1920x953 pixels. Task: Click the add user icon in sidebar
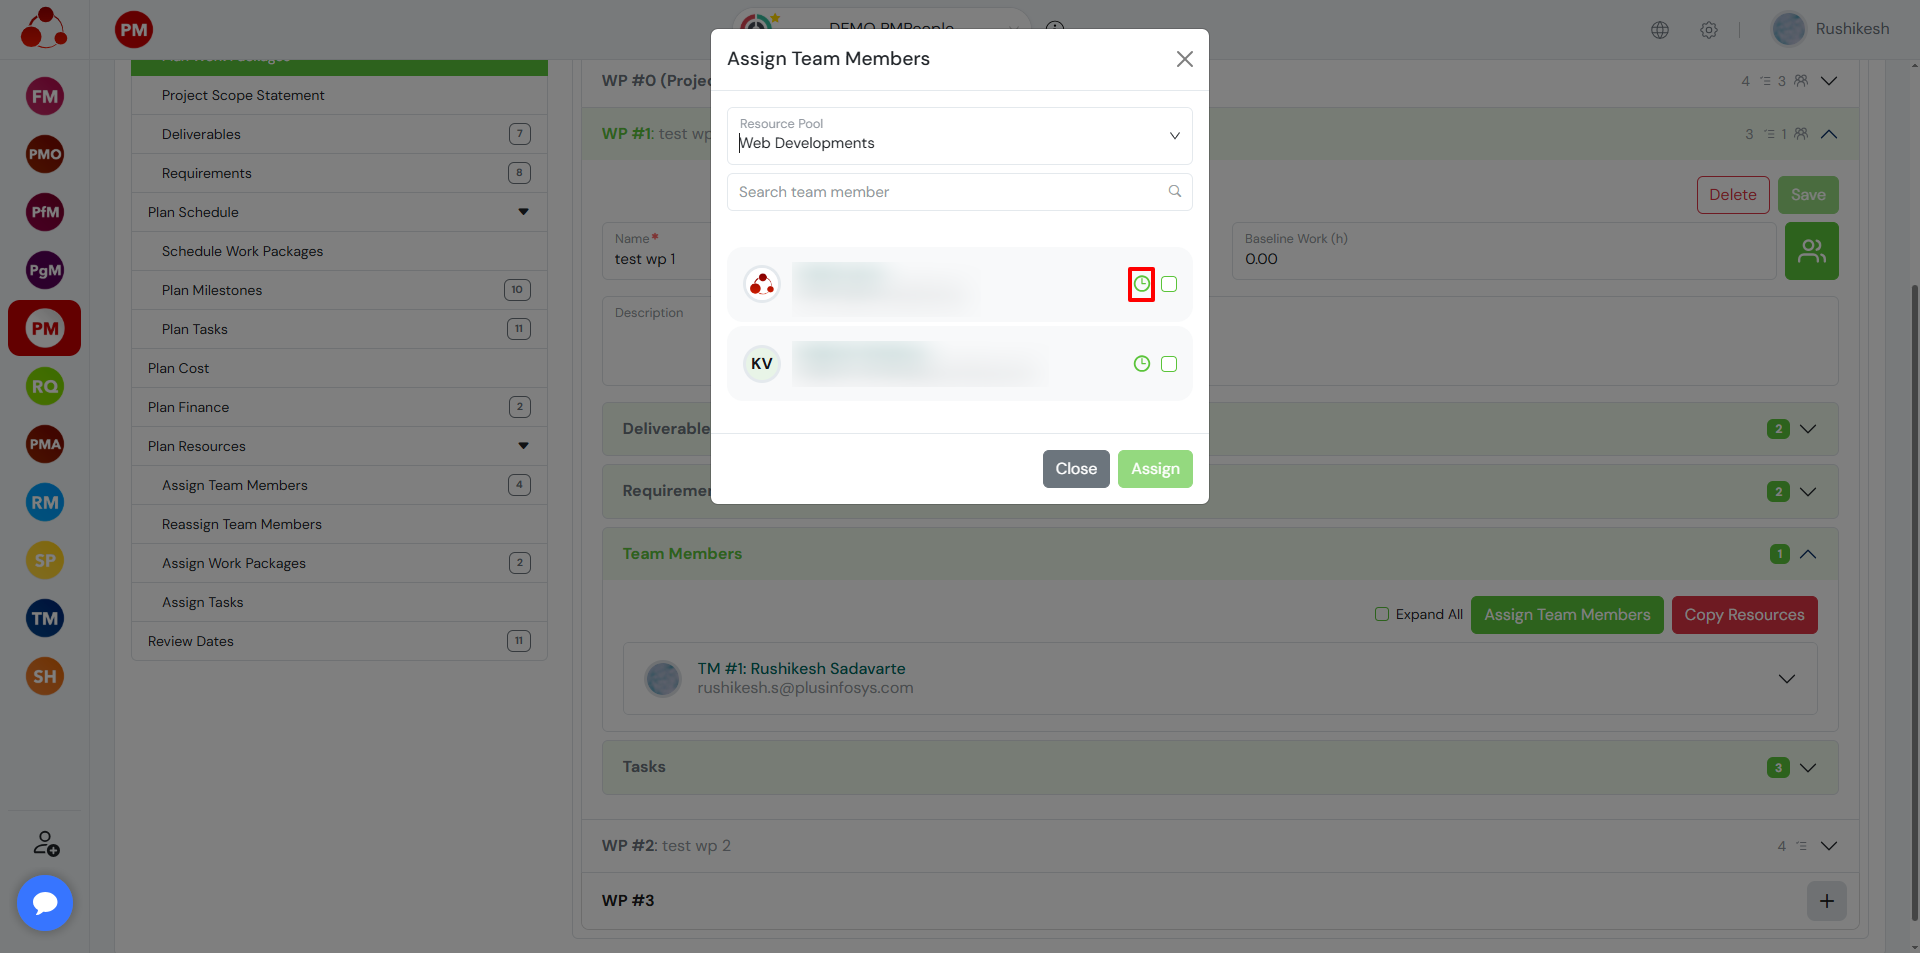[x=46, y=843]
